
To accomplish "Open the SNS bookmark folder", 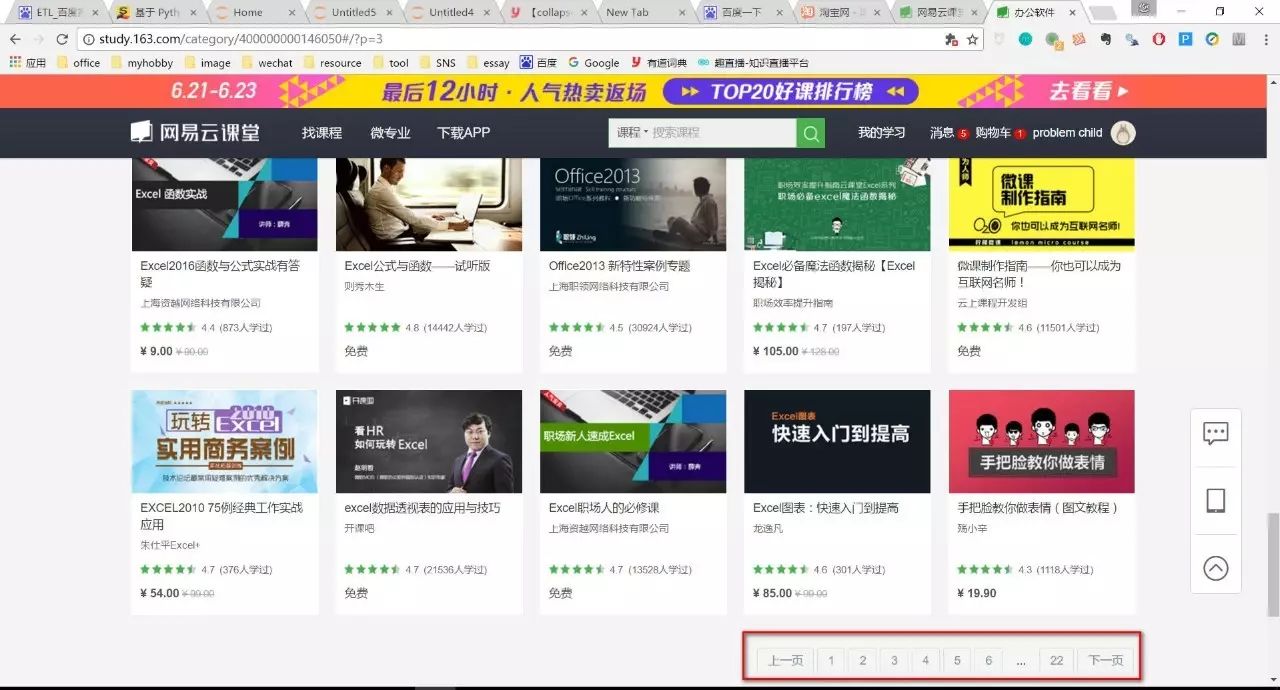I will point(437,62).
